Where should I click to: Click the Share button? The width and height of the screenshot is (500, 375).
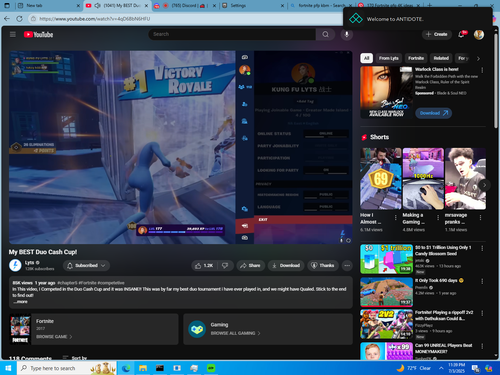(x=250, y=265)
